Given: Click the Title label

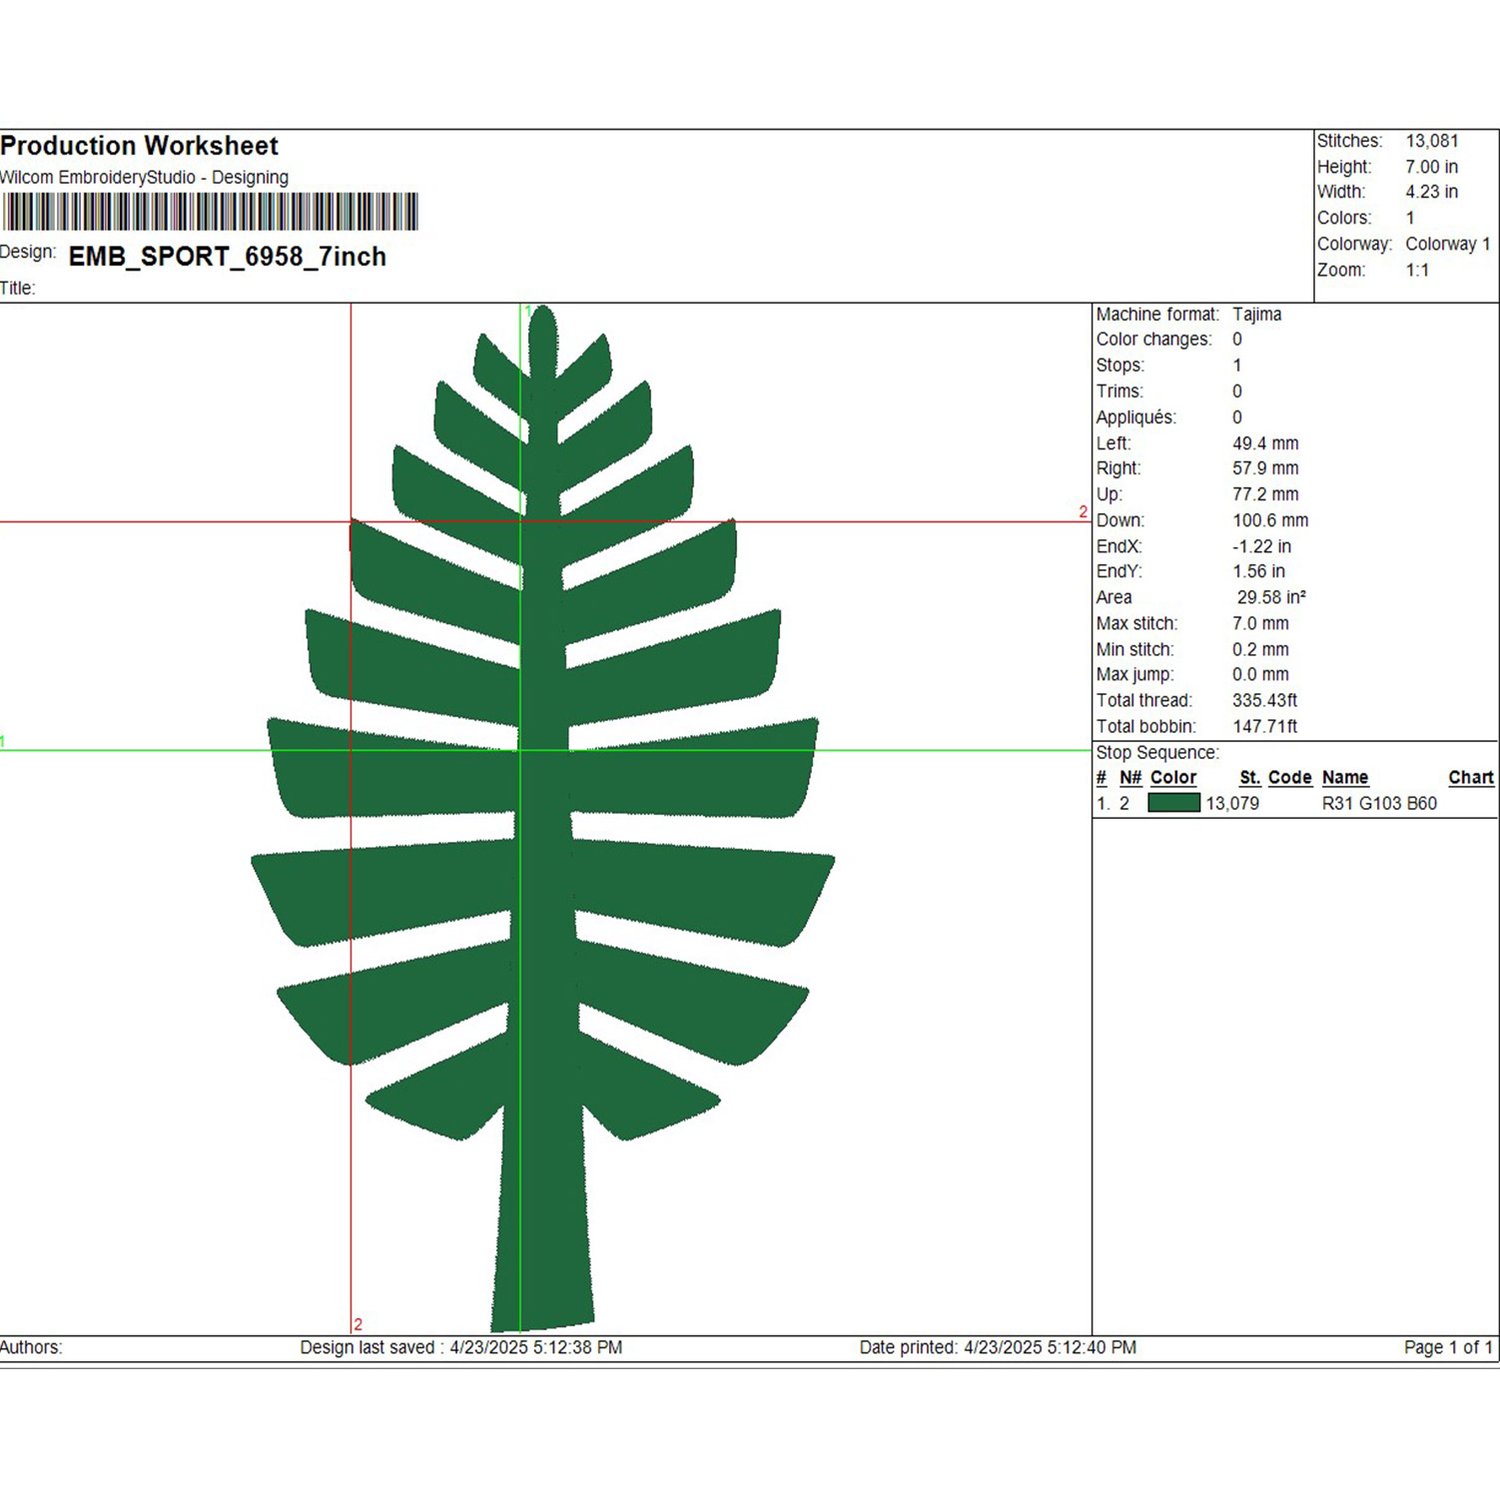Looking at the screenshot, I should click(x=18, y=288).
